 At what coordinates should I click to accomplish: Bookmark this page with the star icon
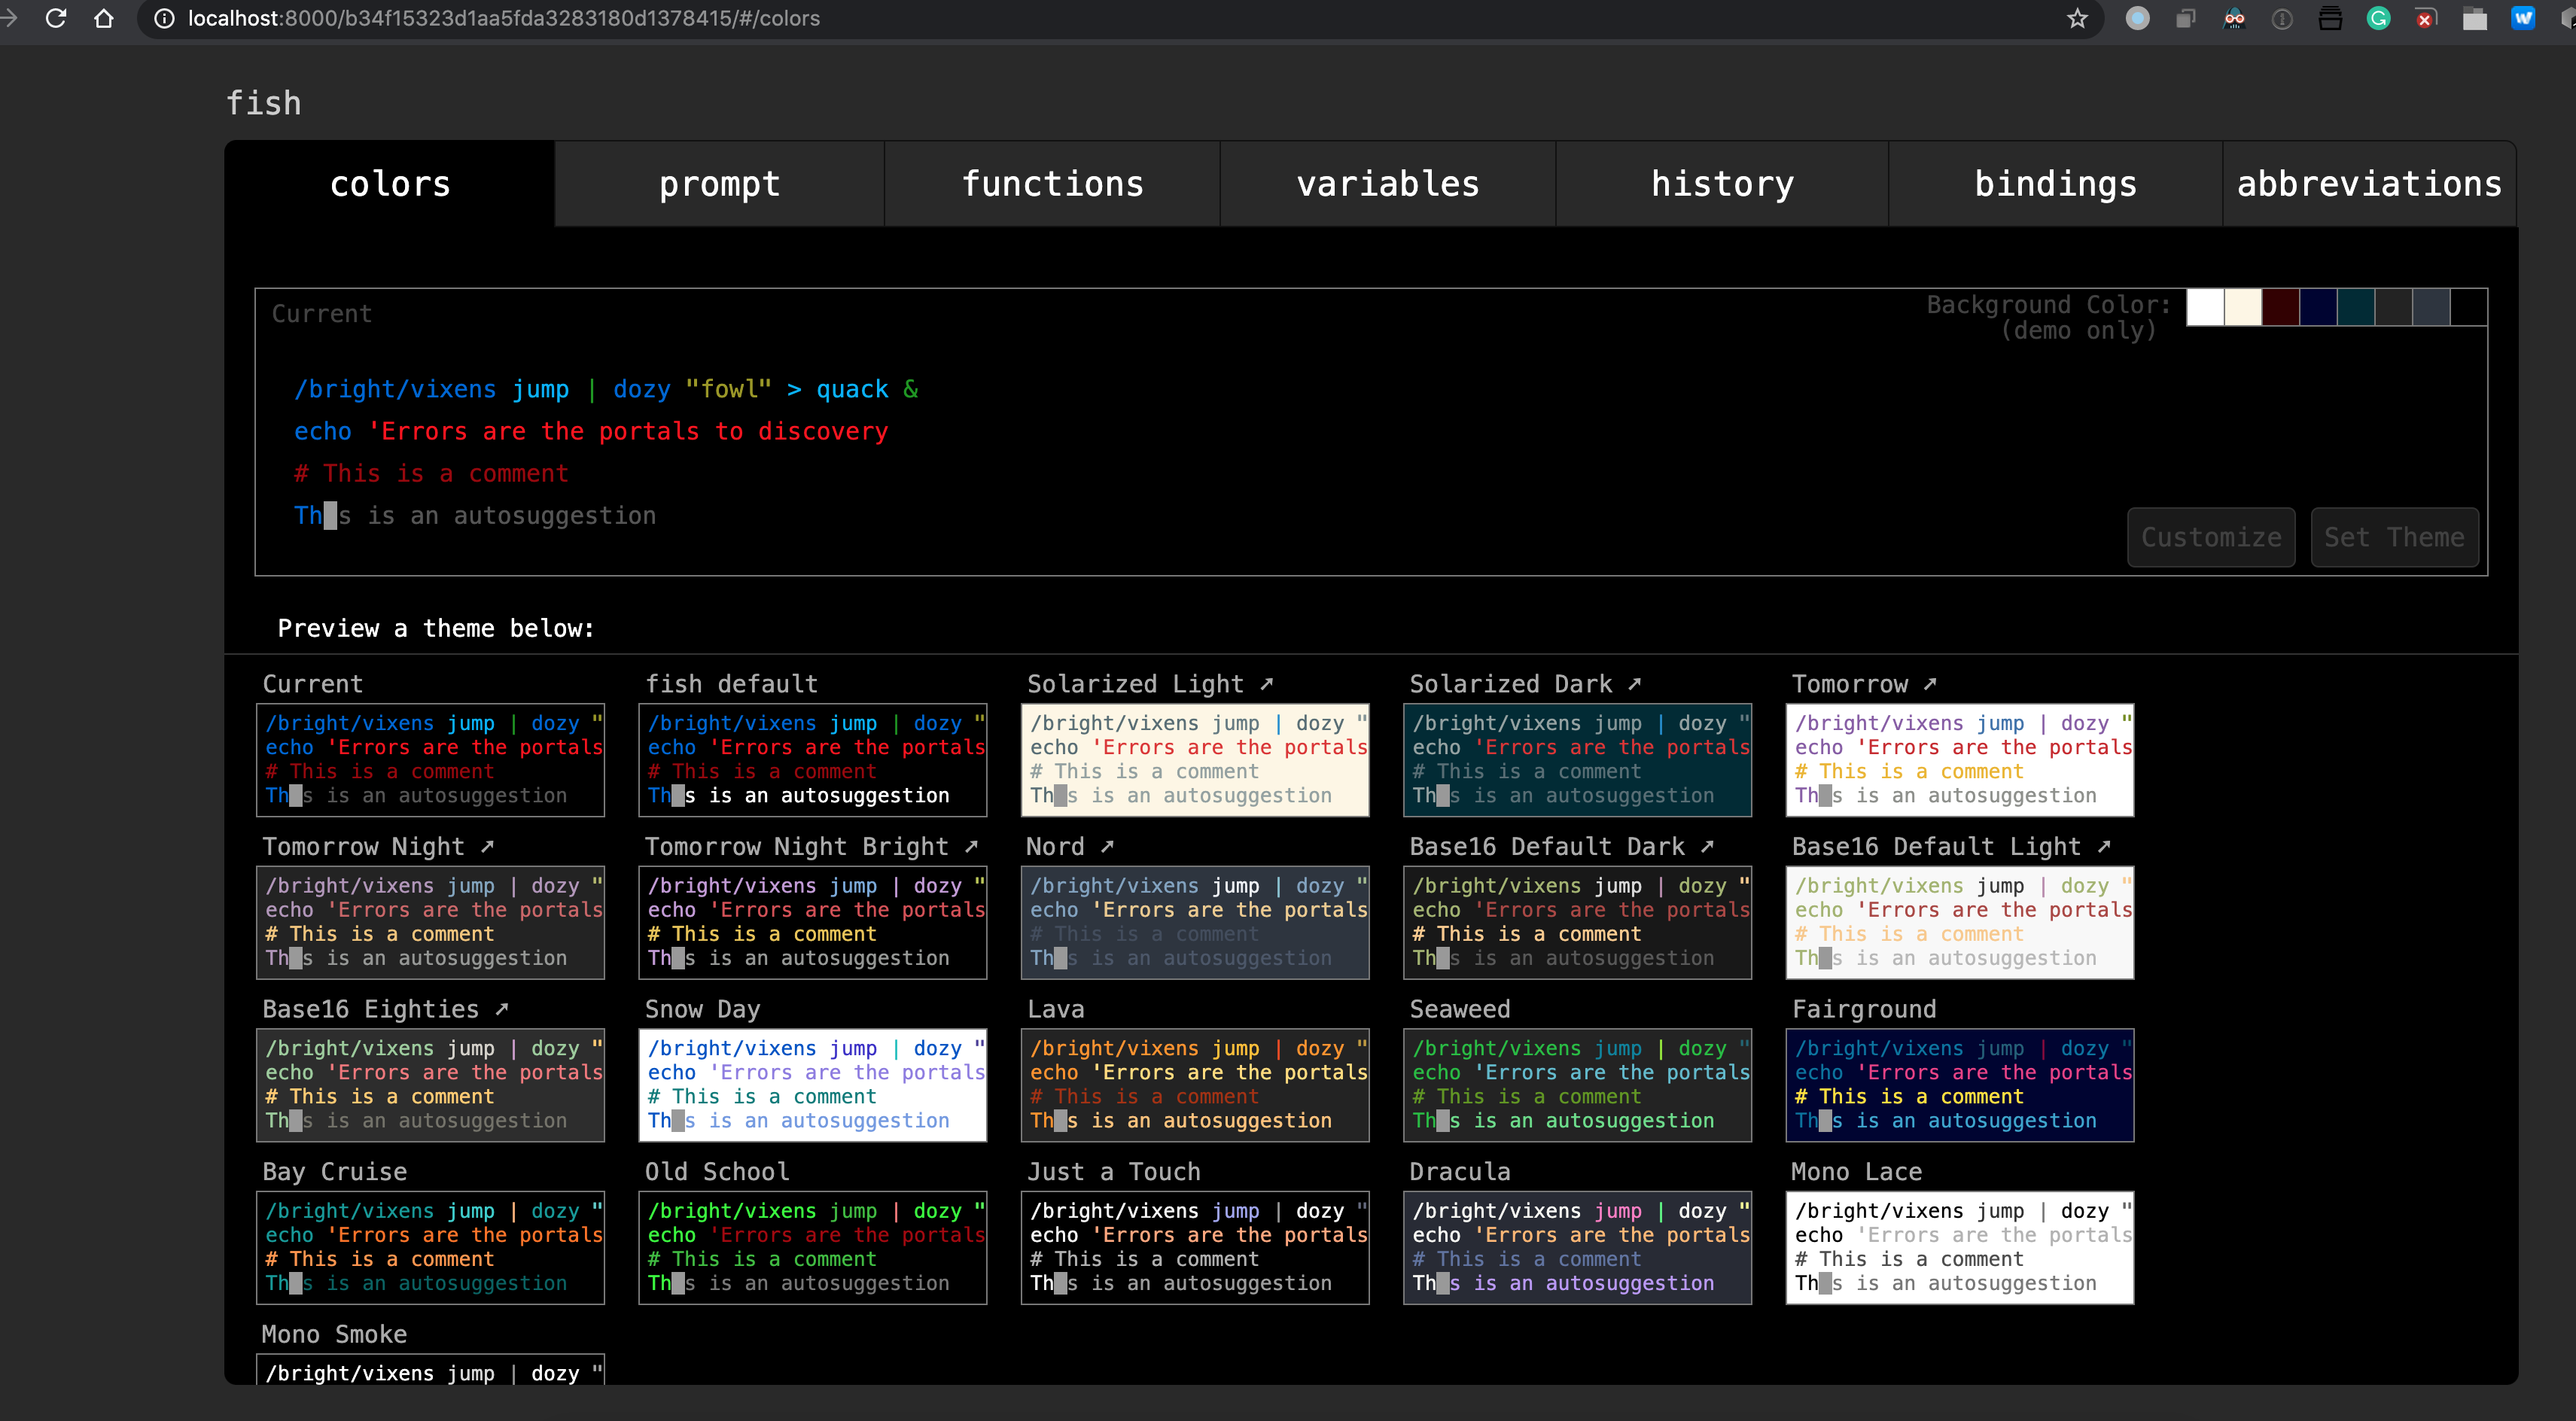pos(2078,18)
